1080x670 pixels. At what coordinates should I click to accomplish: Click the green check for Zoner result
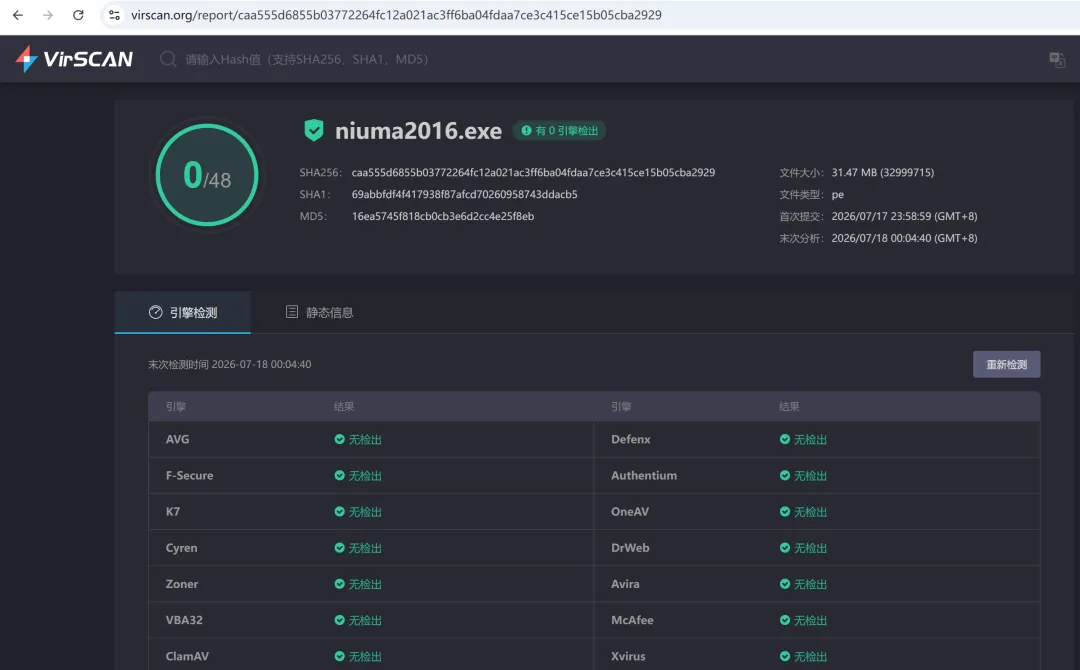(340, 584)
